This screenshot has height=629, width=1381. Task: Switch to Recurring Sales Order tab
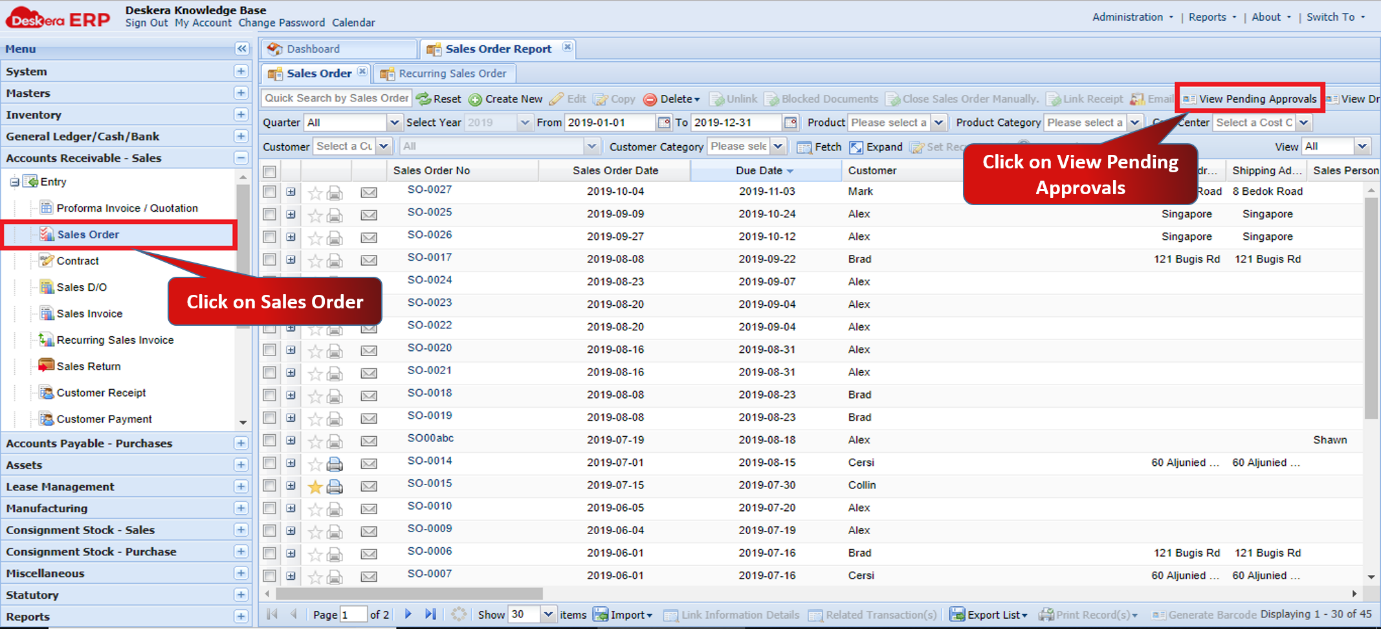click(x=445, y=73)
